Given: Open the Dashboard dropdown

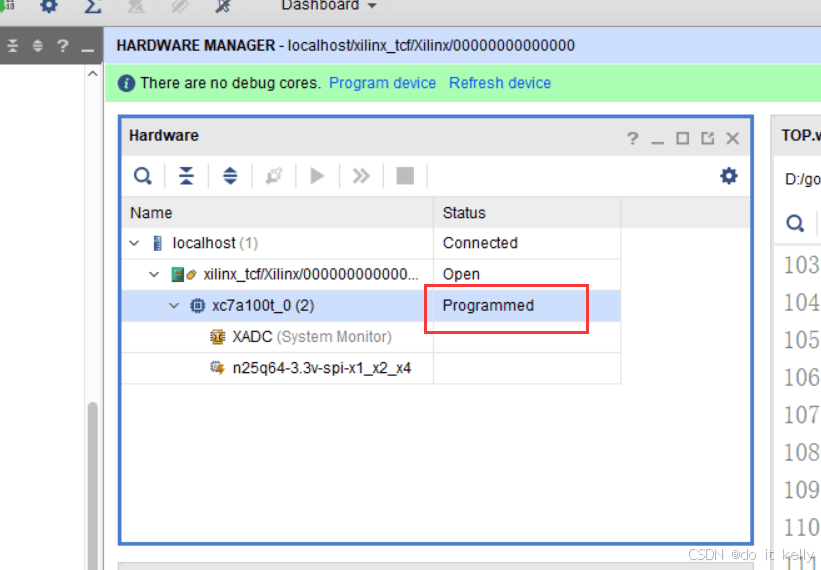Looking at the screenshot, I should coord(329,6).
